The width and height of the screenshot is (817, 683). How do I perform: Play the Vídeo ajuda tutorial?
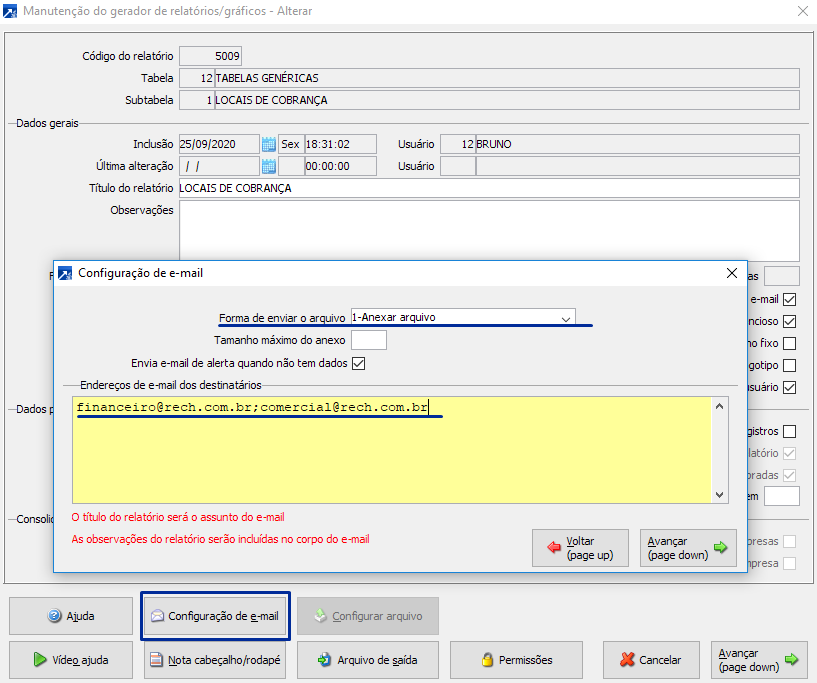tap(71, 660)
